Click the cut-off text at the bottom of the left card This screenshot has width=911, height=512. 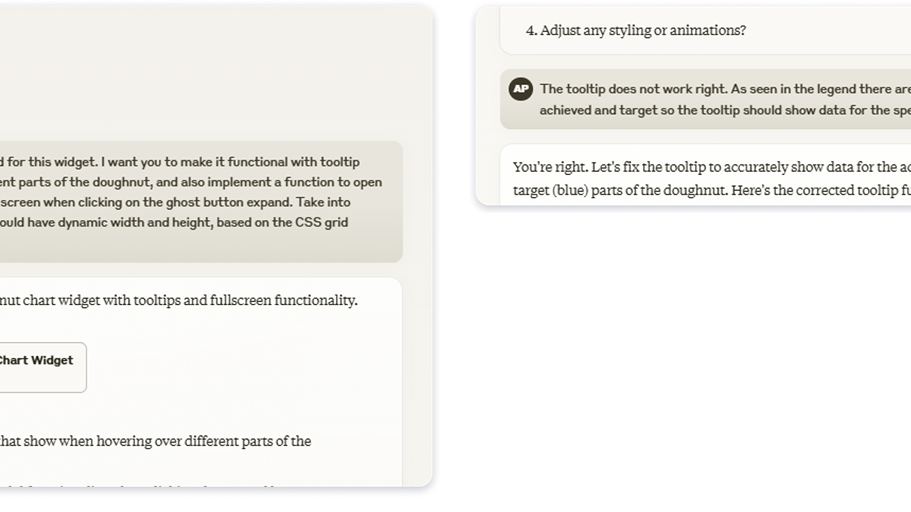(139, 485)
